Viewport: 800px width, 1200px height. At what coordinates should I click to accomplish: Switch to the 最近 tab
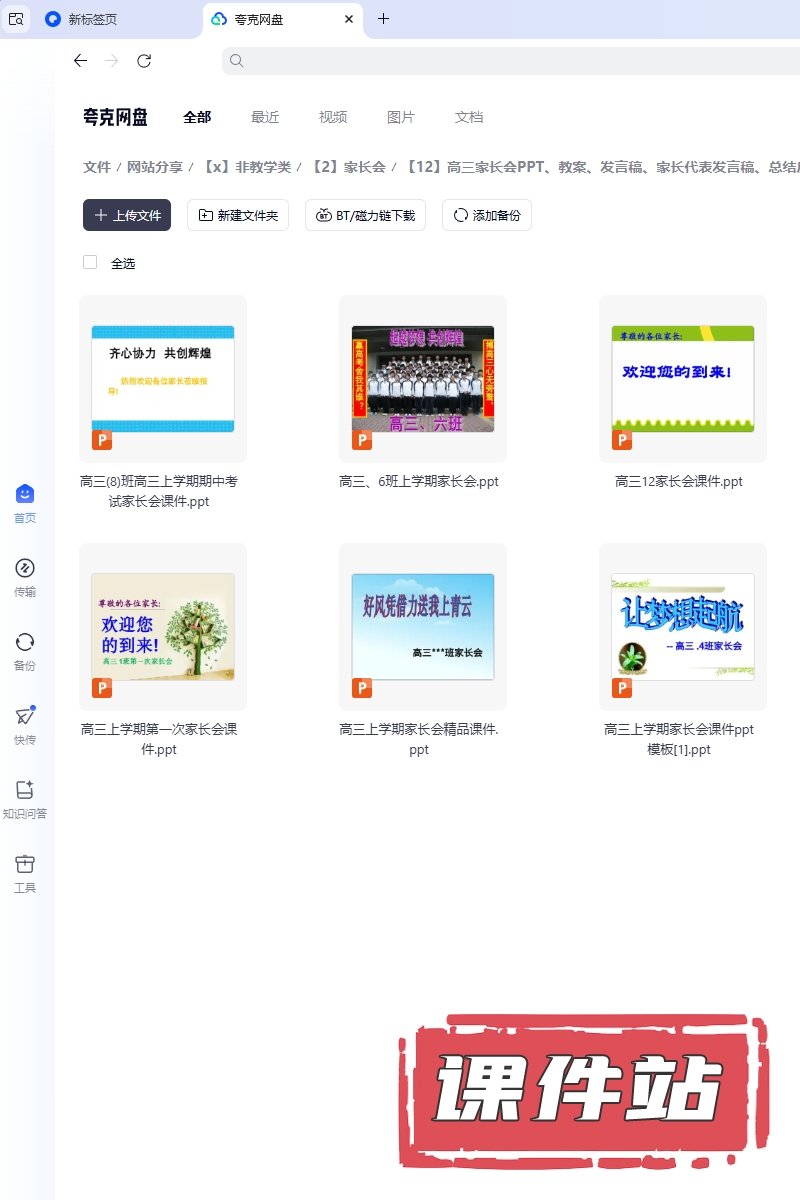pos(265,117)
